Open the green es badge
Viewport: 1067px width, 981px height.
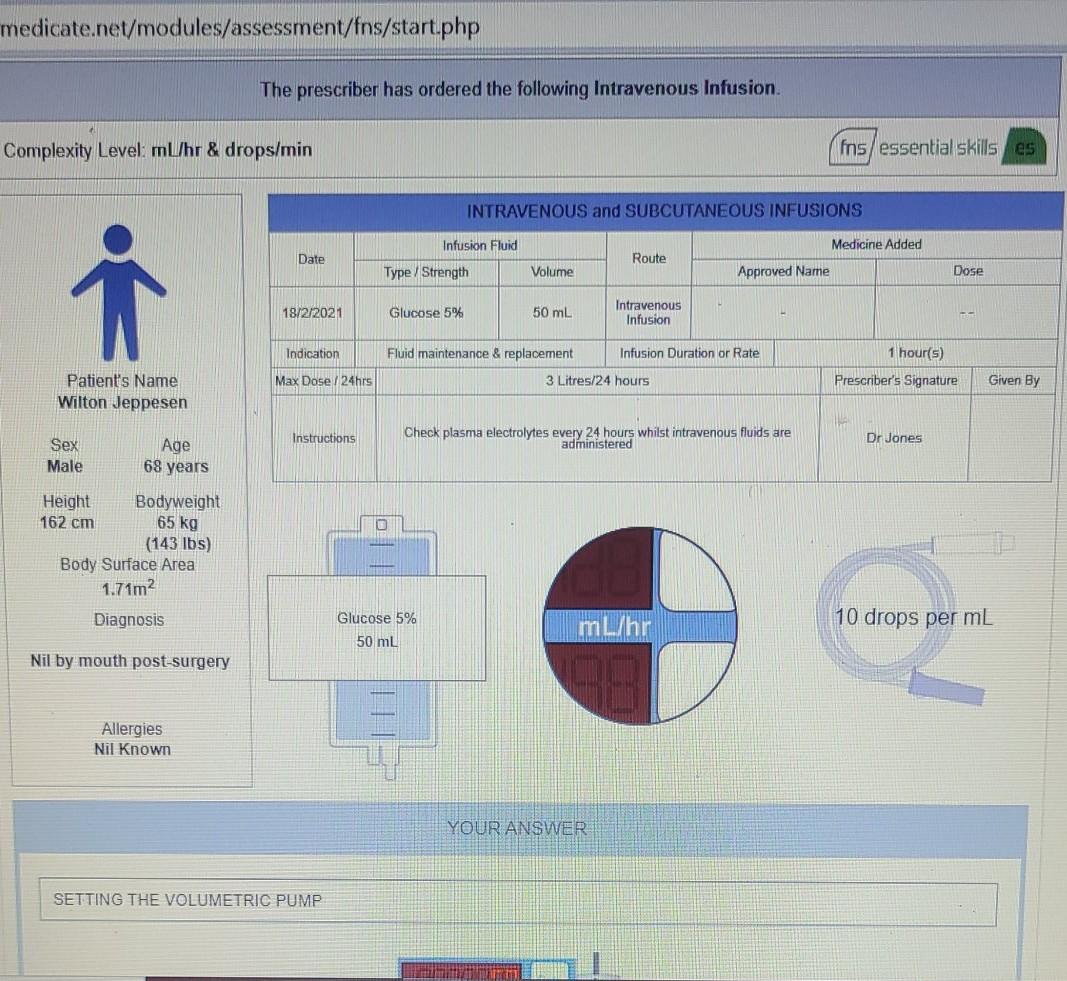[1024, 147]
